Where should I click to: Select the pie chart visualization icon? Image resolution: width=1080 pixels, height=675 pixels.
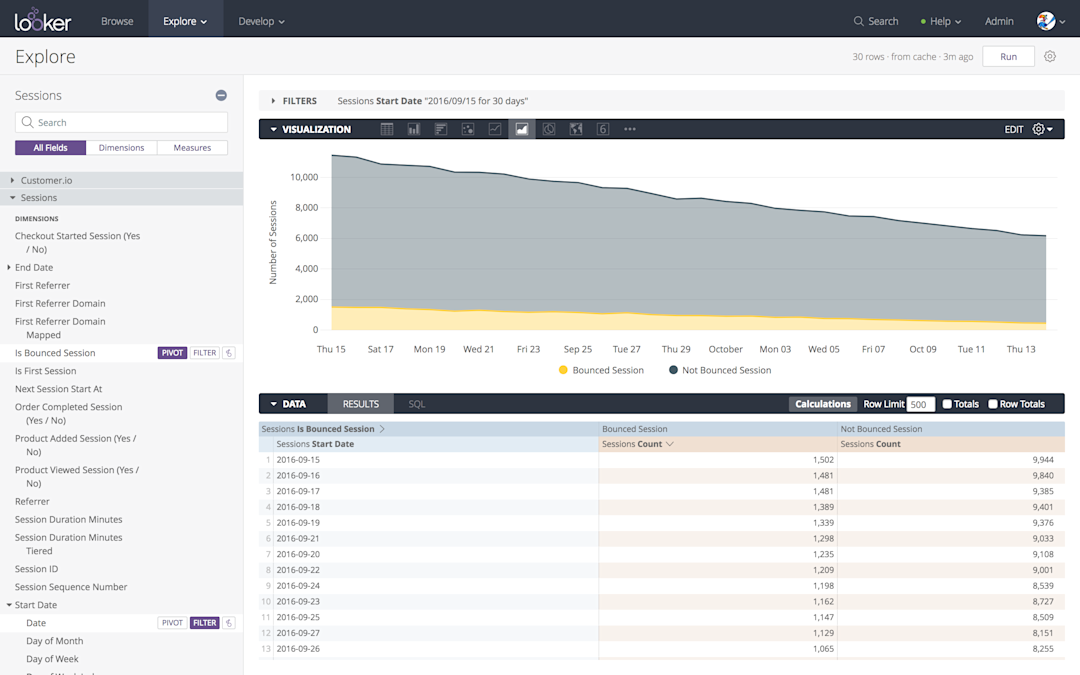pos(549,129)
